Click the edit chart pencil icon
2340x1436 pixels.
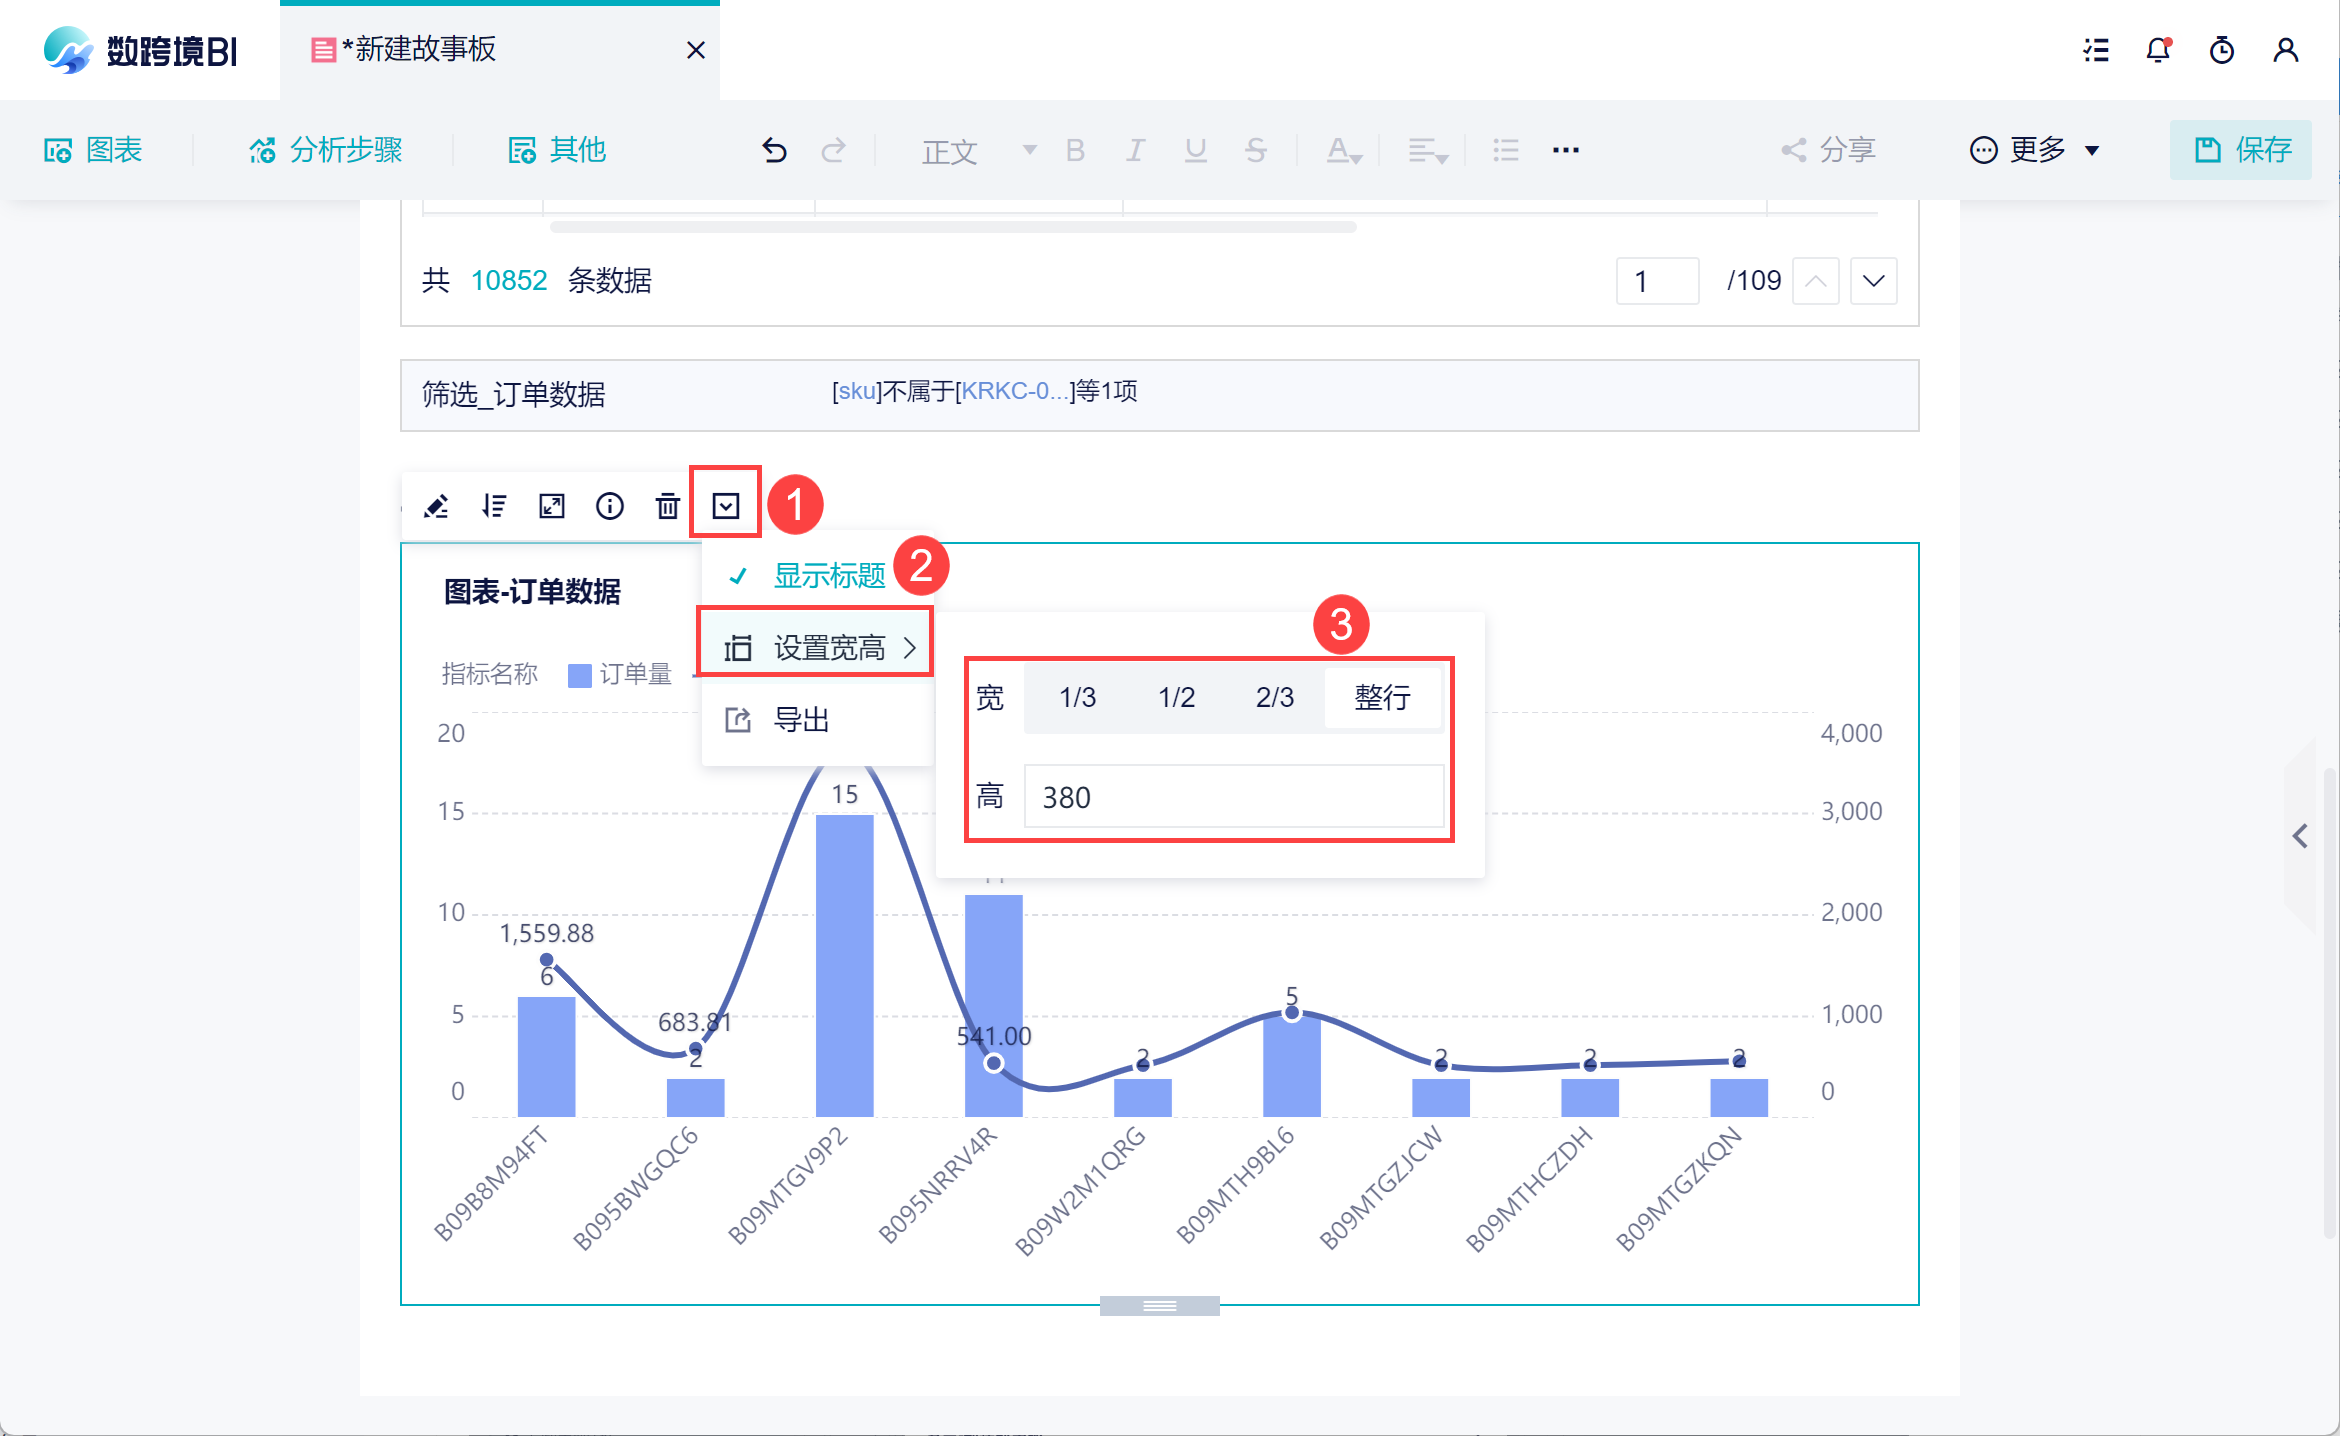436,506
